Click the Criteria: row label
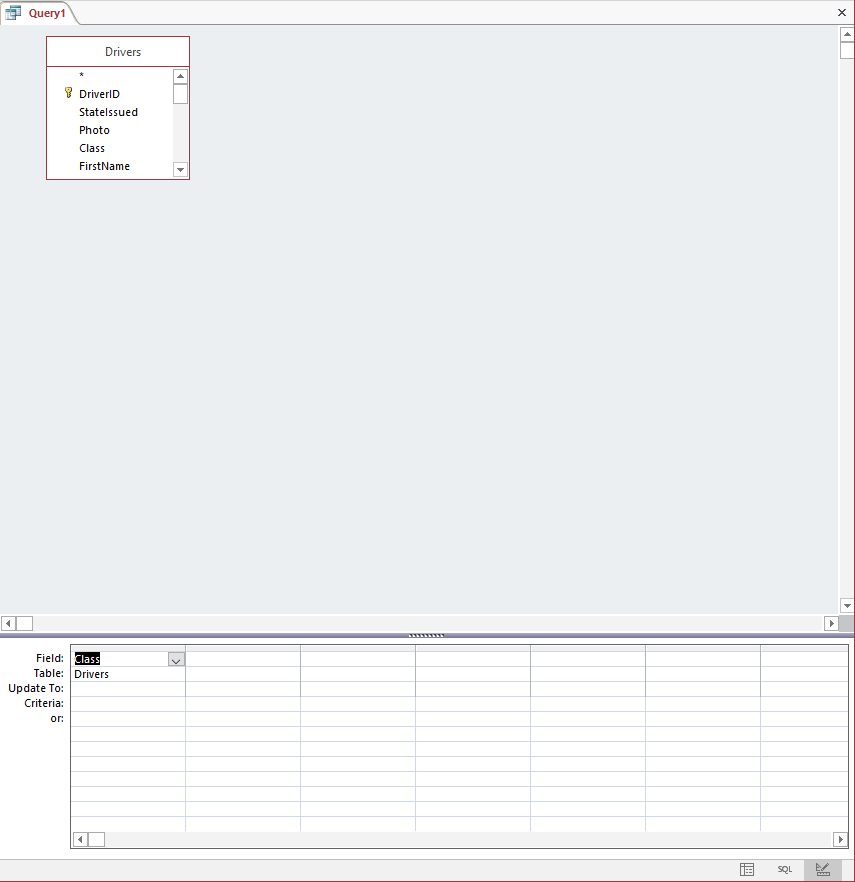This screenshot has height=882, width=855. [44, 703]
